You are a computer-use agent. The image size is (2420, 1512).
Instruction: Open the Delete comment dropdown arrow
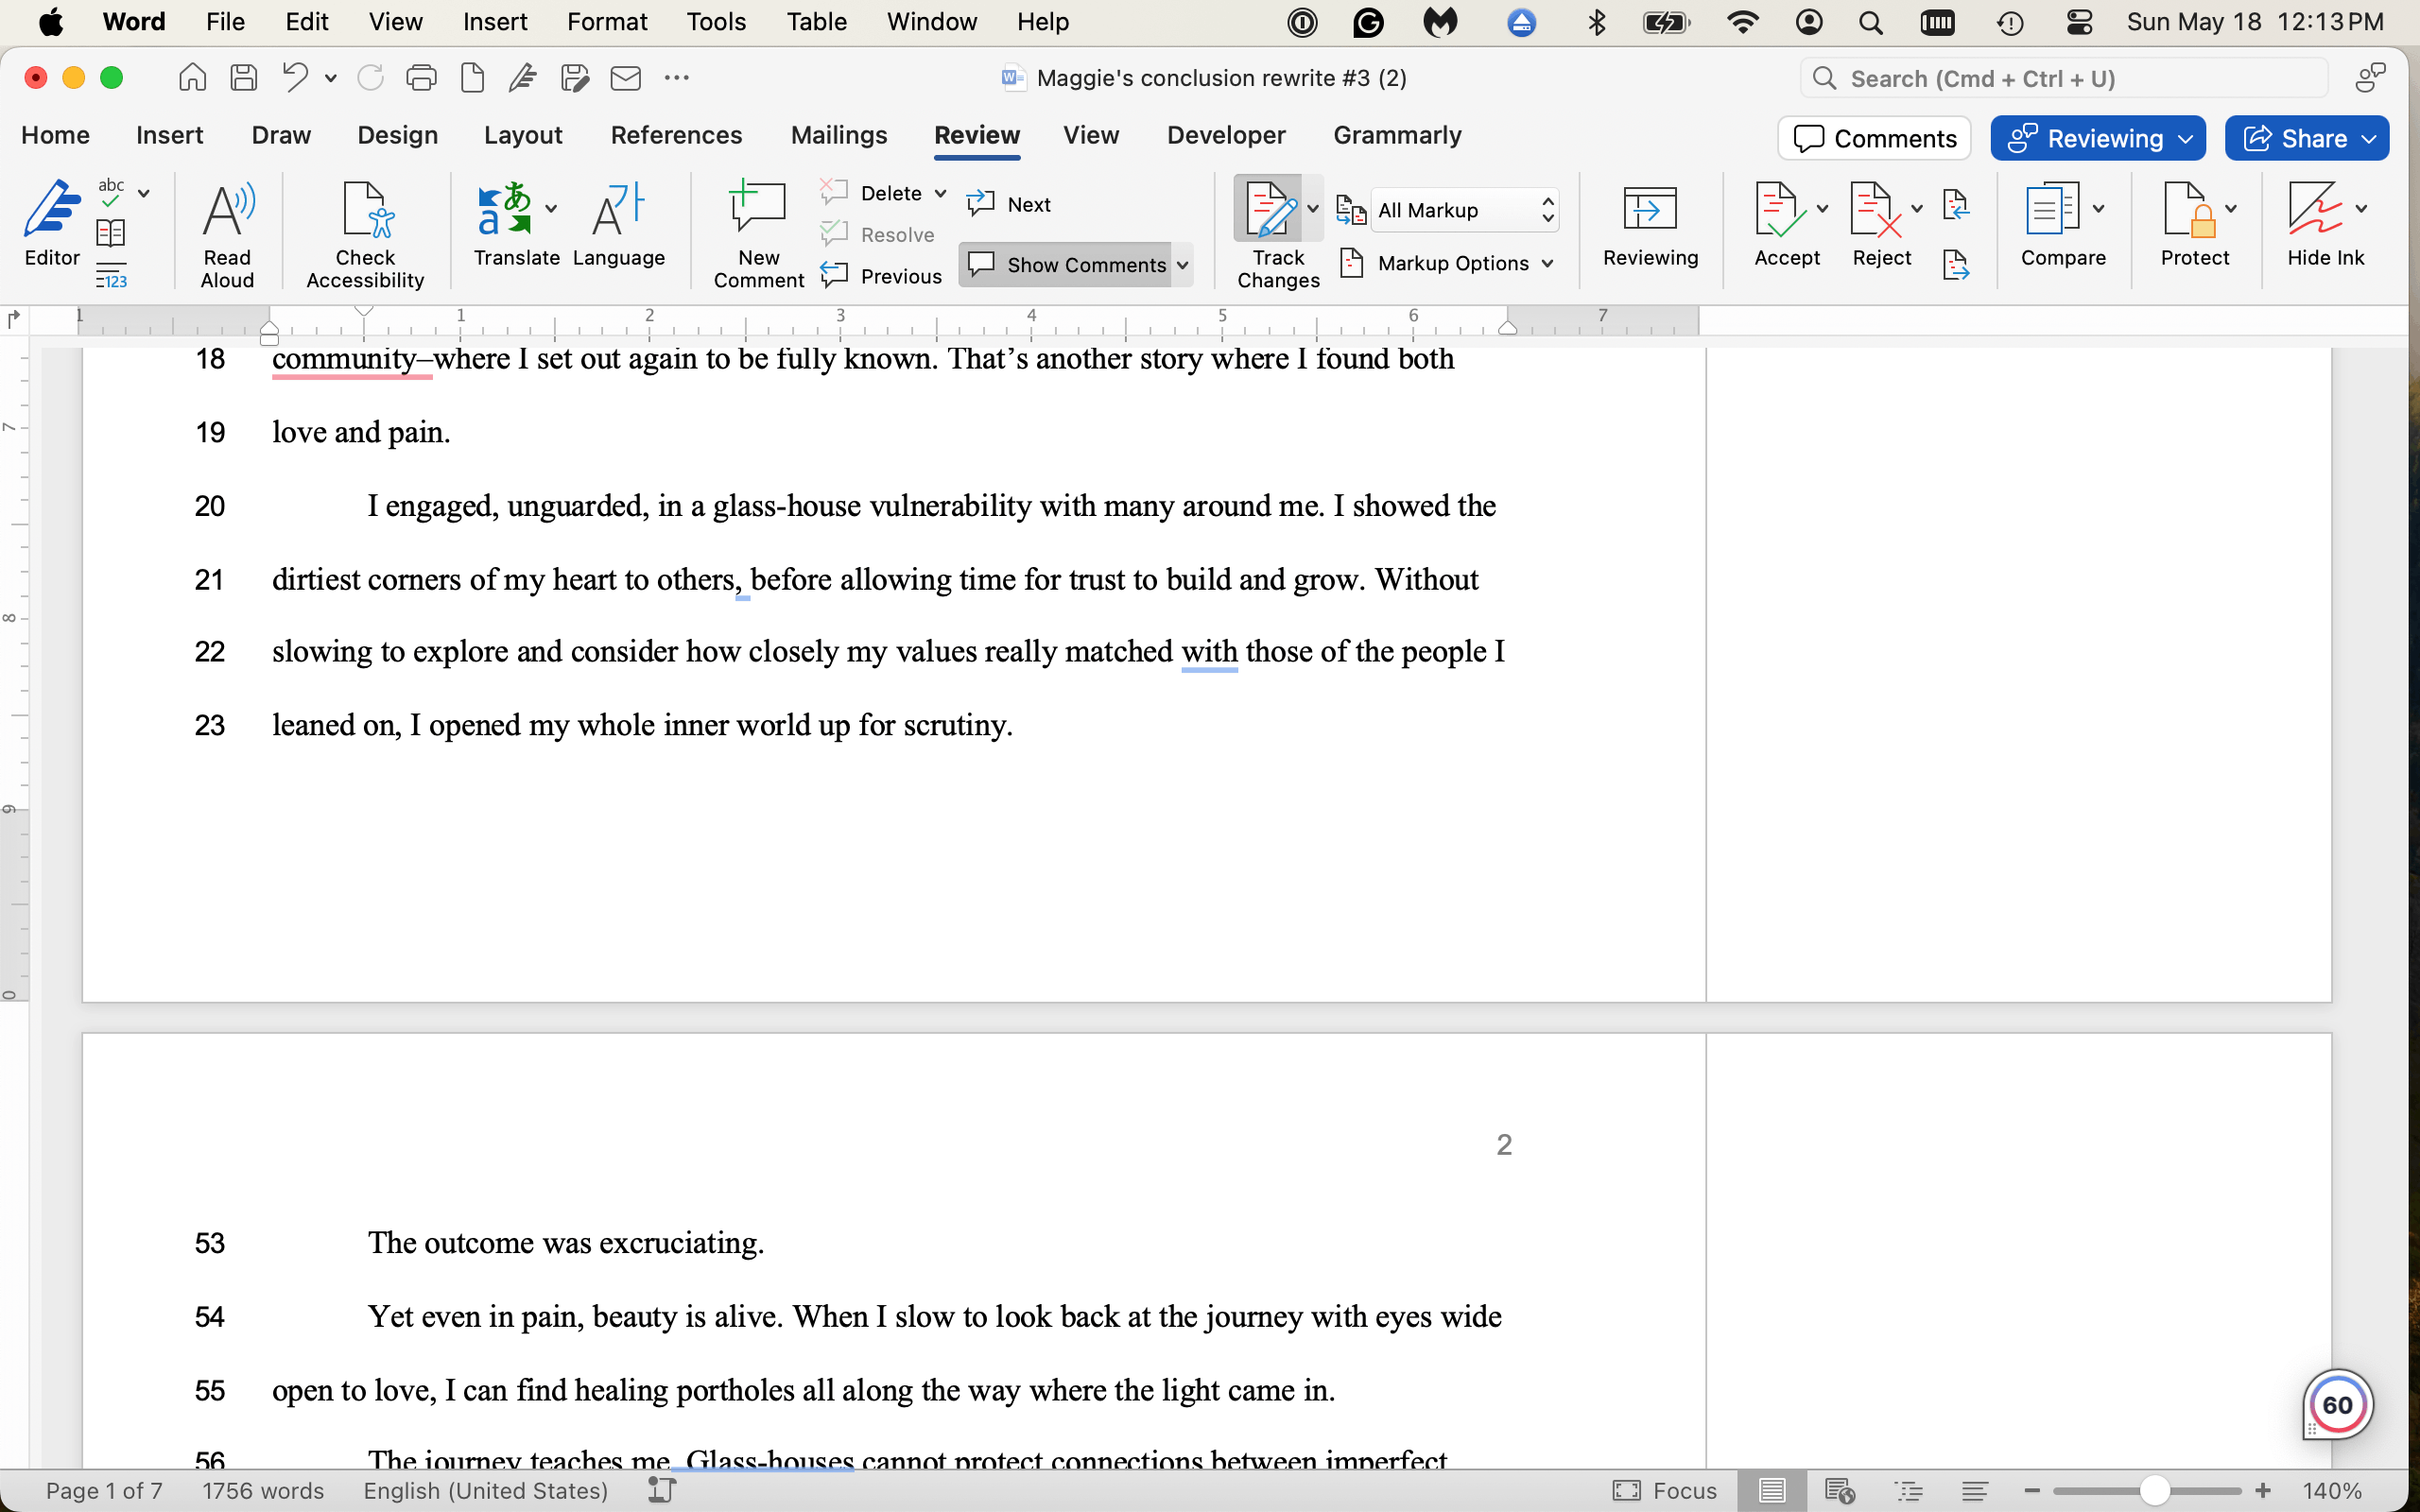pyautogui.click(x=940, y=193)
